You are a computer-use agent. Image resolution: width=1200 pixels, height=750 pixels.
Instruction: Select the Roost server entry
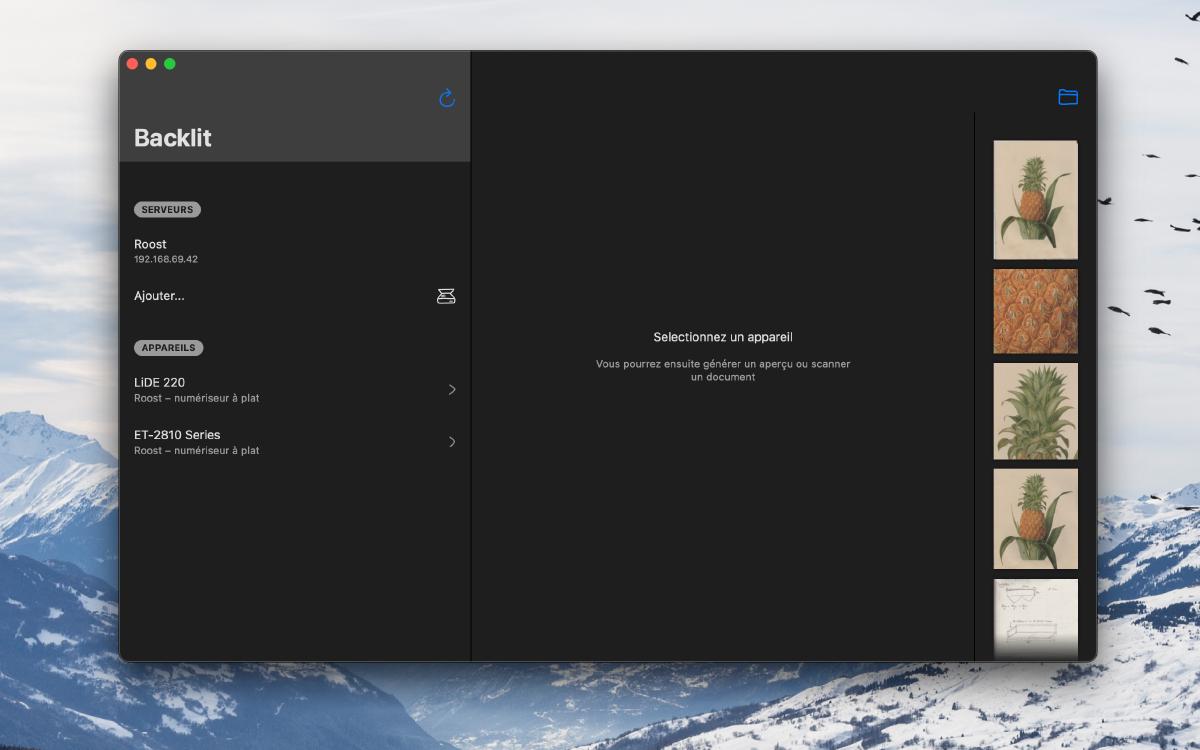(x=166, y=250)
